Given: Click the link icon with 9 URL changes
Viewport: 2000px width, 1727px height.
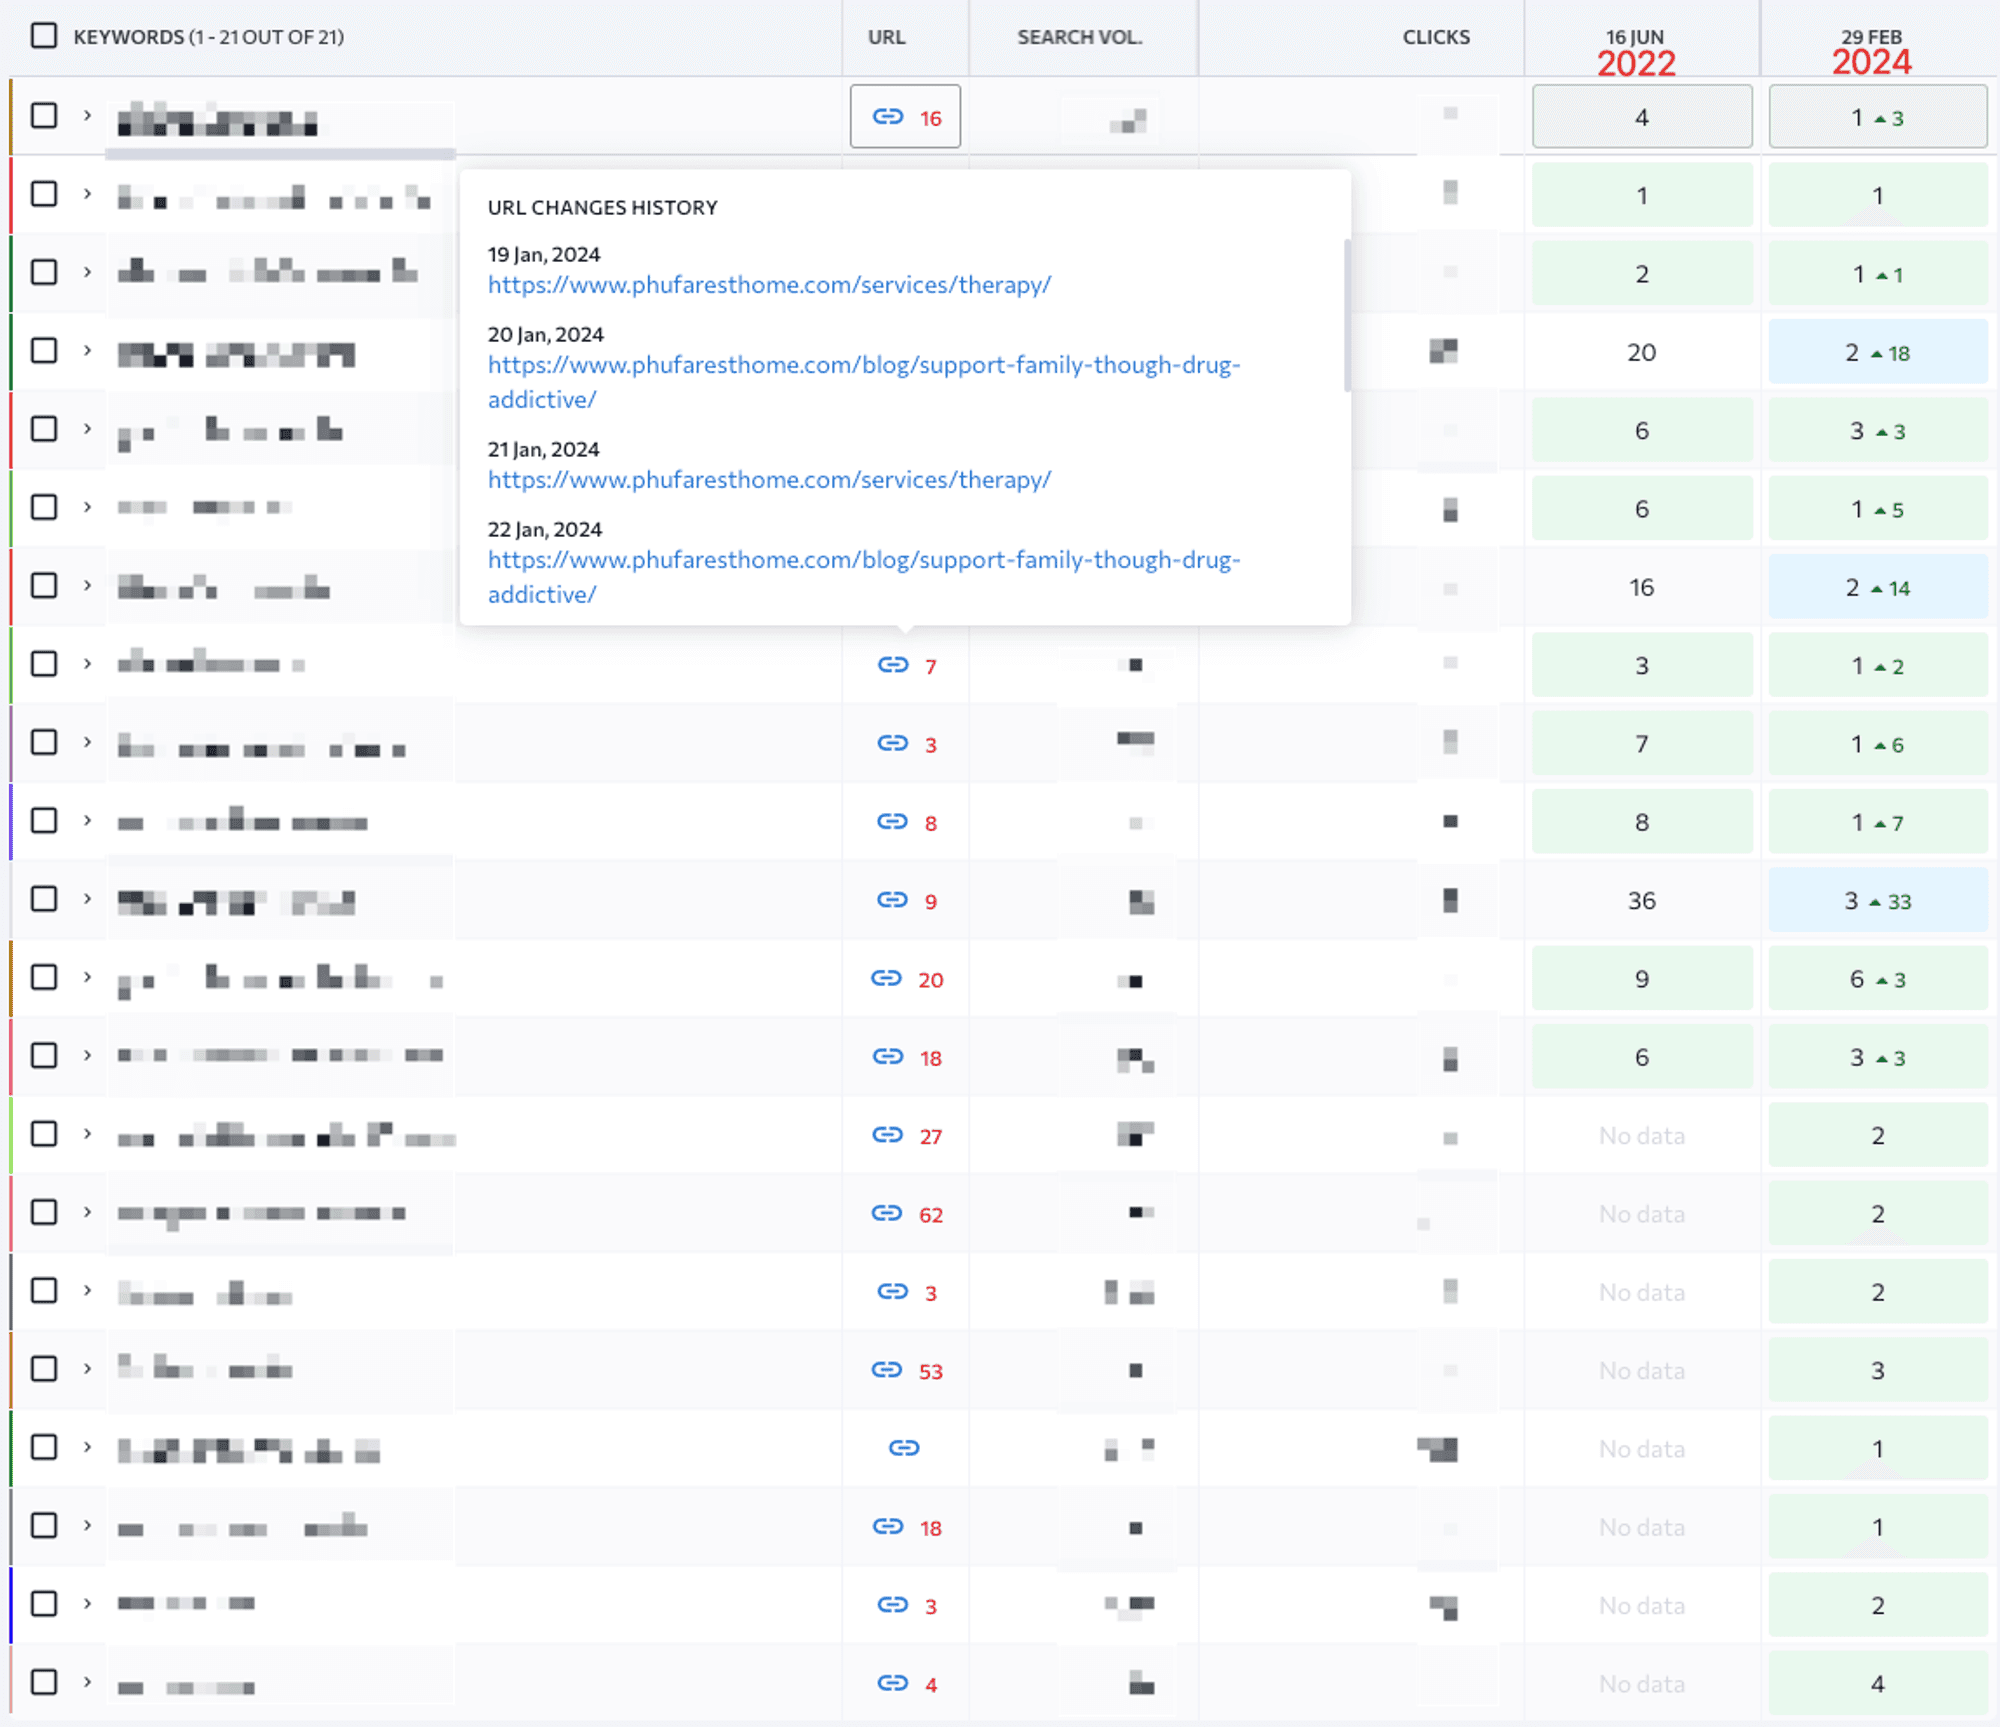Looking at the screenshot, I should tap(892, 900).
